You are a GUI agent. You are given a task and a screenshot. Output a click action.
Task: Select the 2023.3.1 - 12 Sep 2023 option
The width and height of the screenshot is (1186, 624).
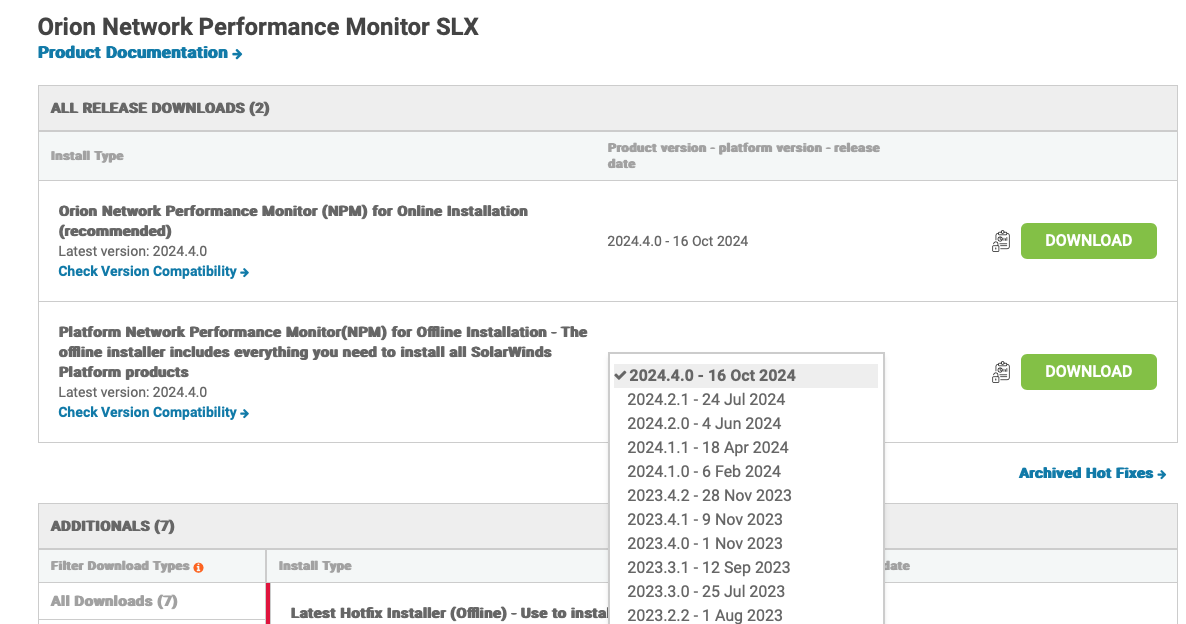click(708, 568)
